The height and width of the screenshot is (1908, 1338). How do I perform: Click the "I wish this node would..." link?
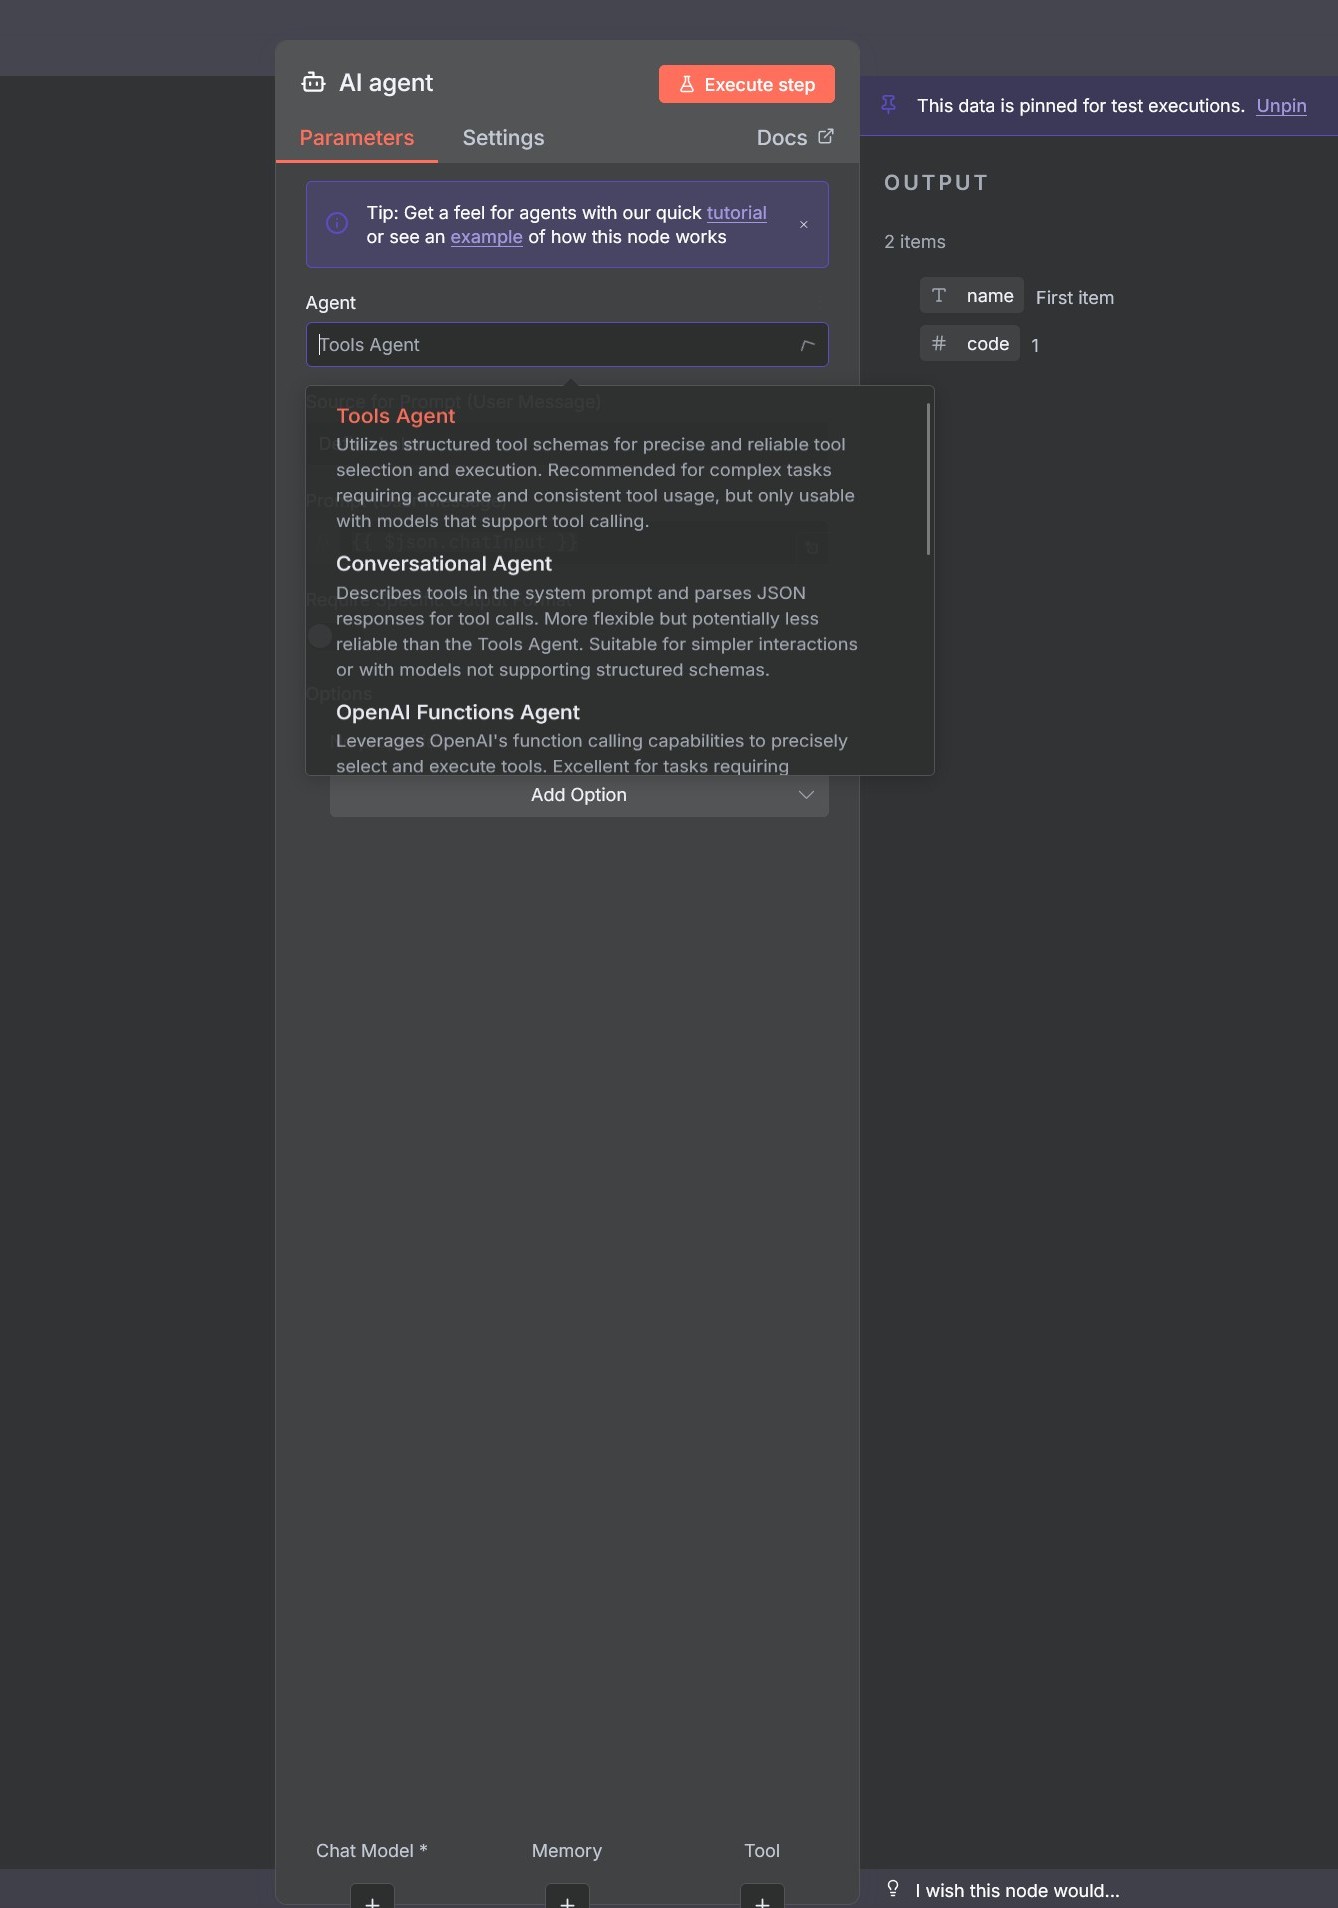coord(1017,1890)
